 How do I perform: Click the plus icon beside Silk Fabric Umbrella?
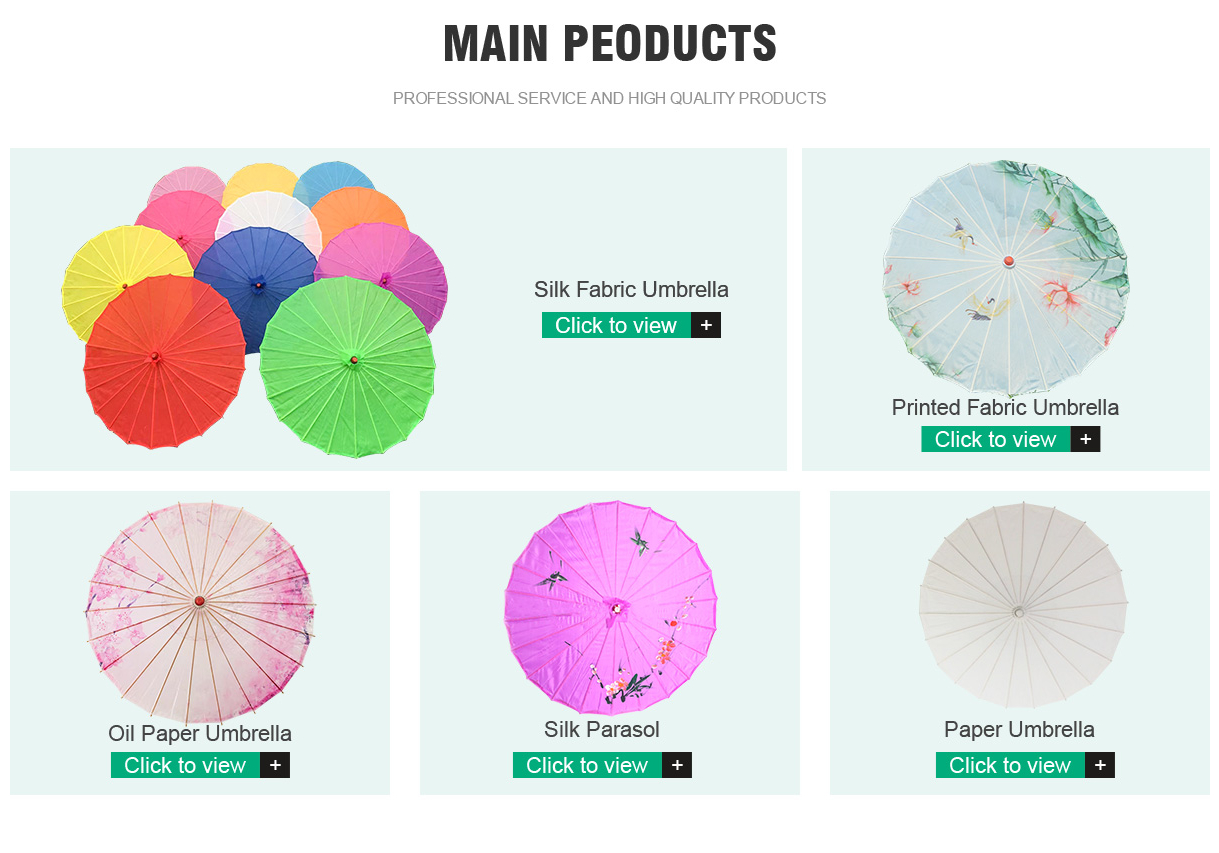[x=706, y=325]
